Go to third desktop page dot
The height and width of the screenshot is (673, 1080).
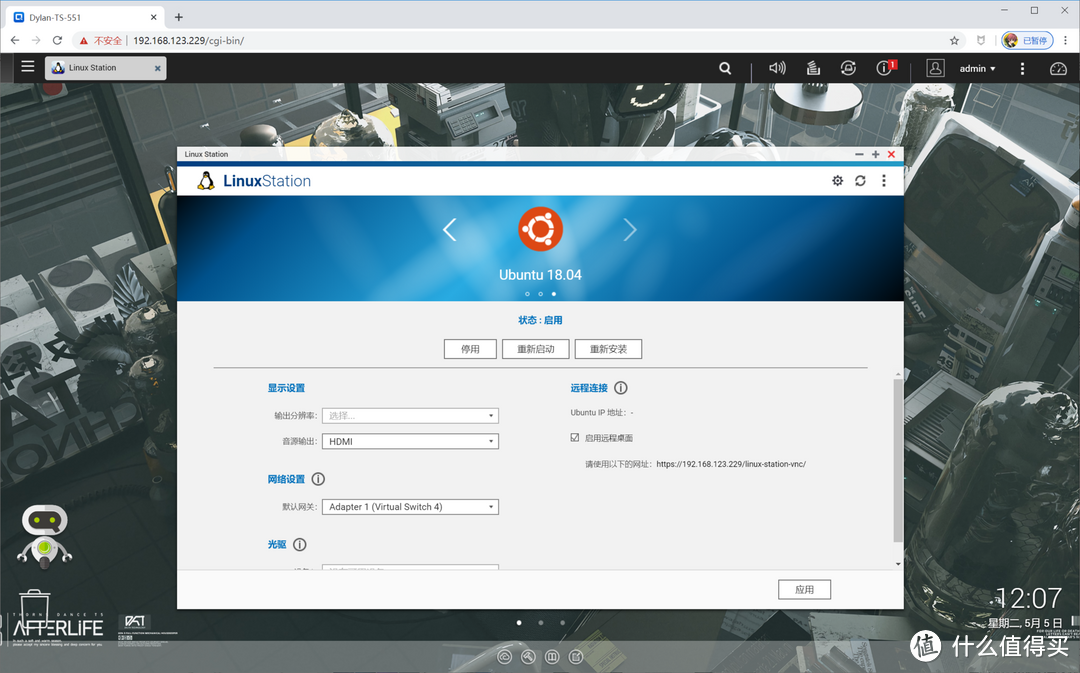pos(563,623)
